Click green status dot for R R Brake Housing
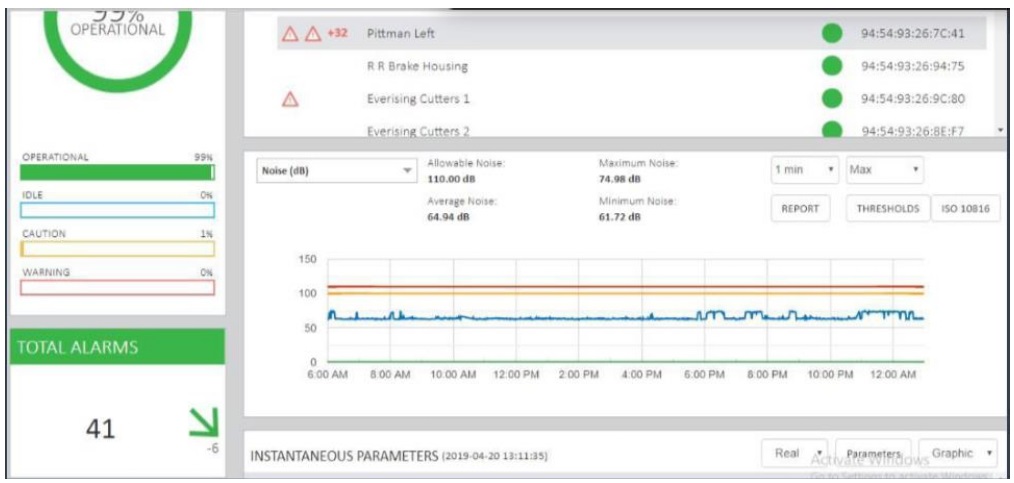Image resolution: width=1014 pixels, height=483 pixels. [831, 67]
